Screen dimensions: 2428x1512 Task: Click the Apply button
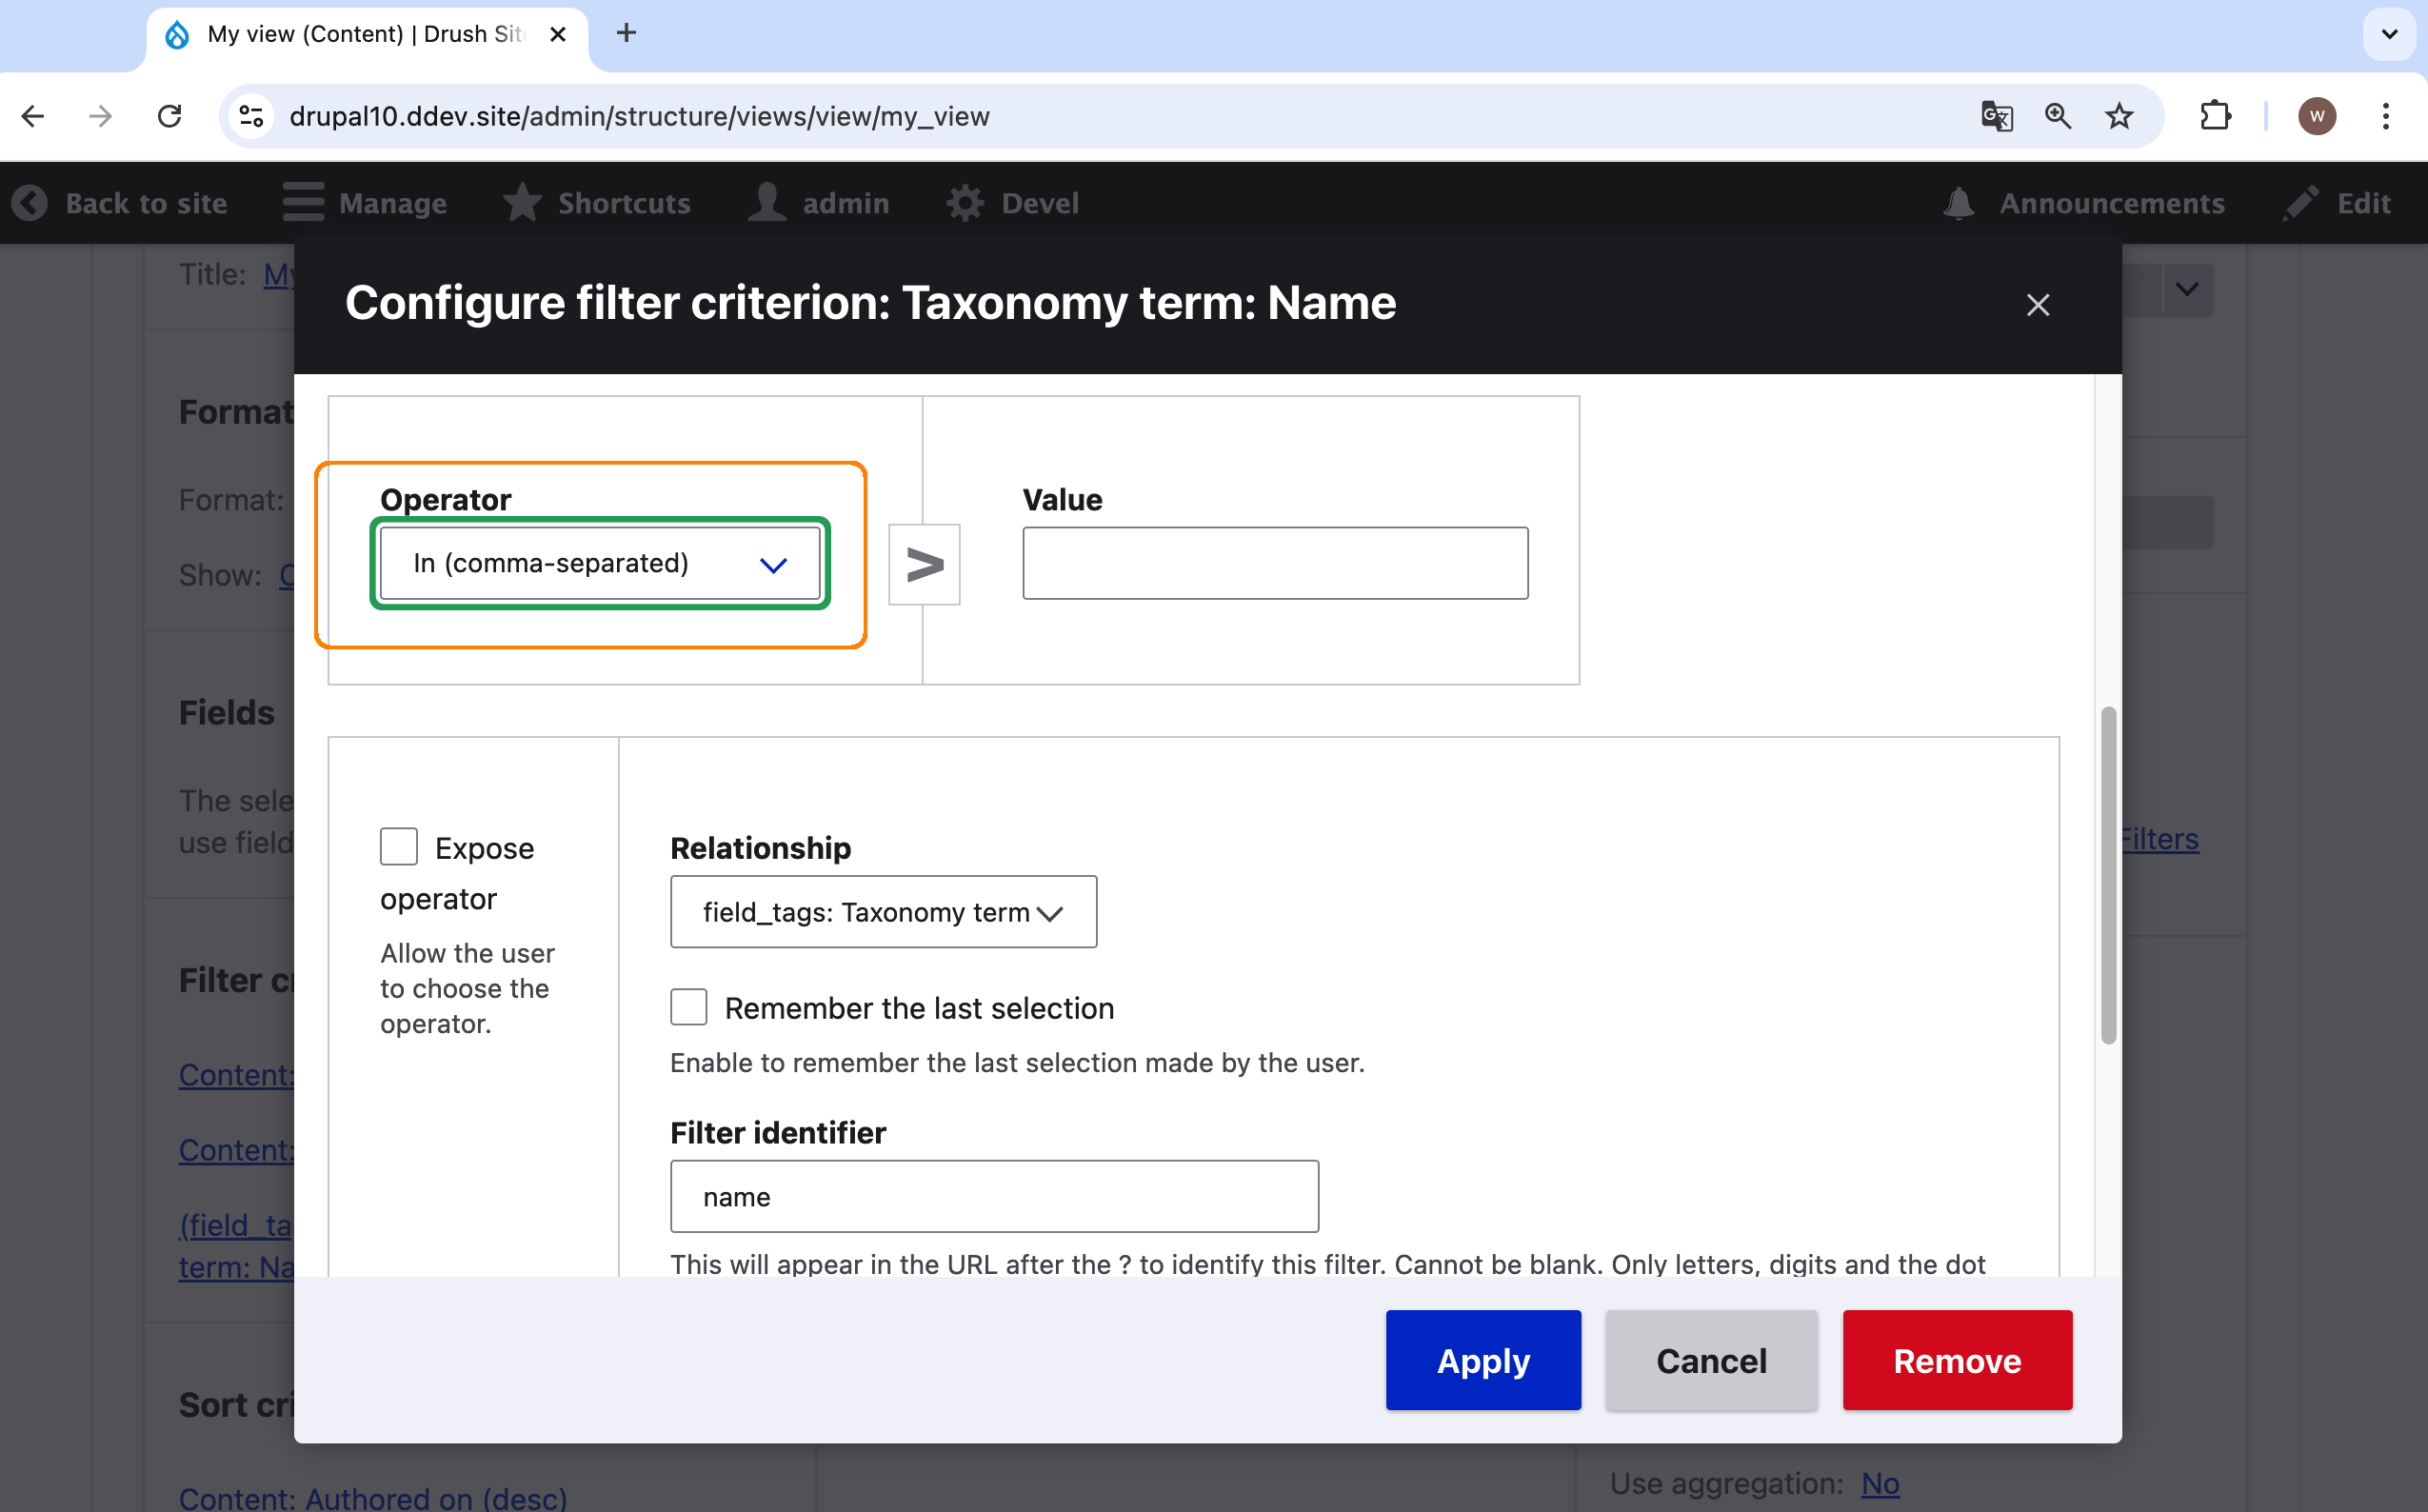[x=1482, y=1360]
